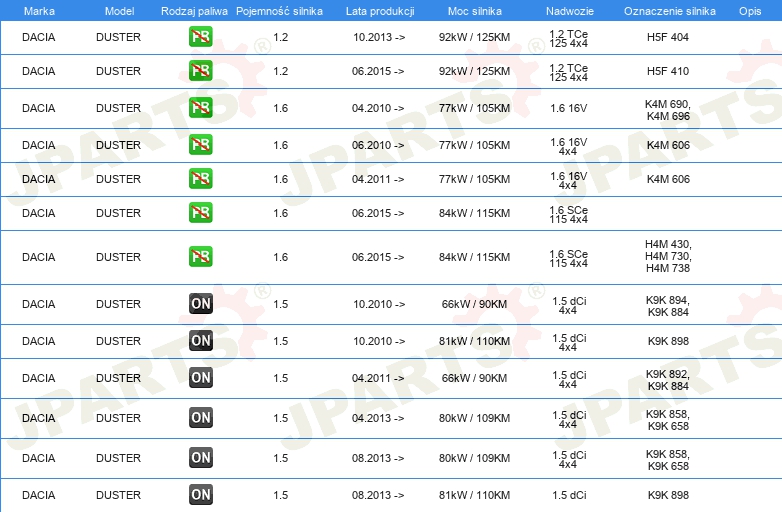Select the H4M 430, H4M 730, H4M 738 cell
782x512 pixels.
click(x=668, y=257)
